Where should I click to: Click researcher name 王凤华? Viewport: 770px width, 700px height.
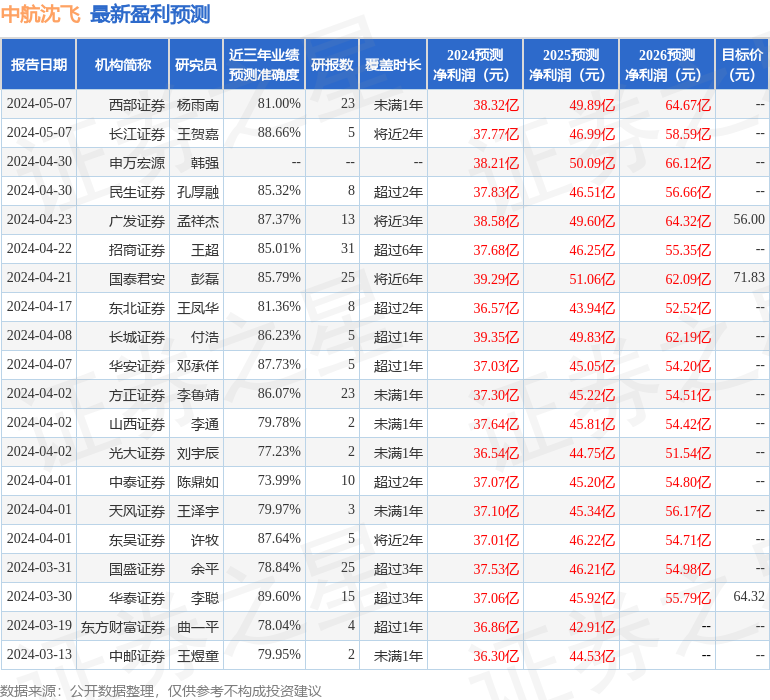pos(198,308)
